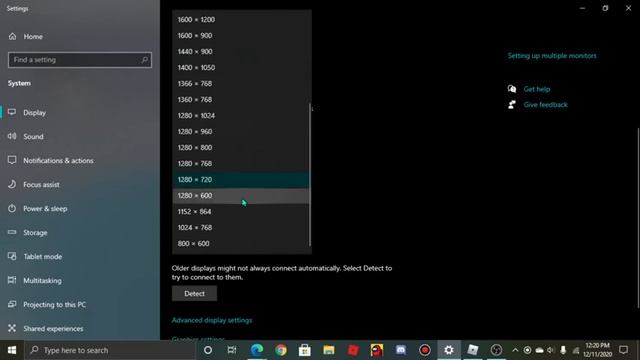Open Storage settings
The image size is (640, 360).
(35, 233)
